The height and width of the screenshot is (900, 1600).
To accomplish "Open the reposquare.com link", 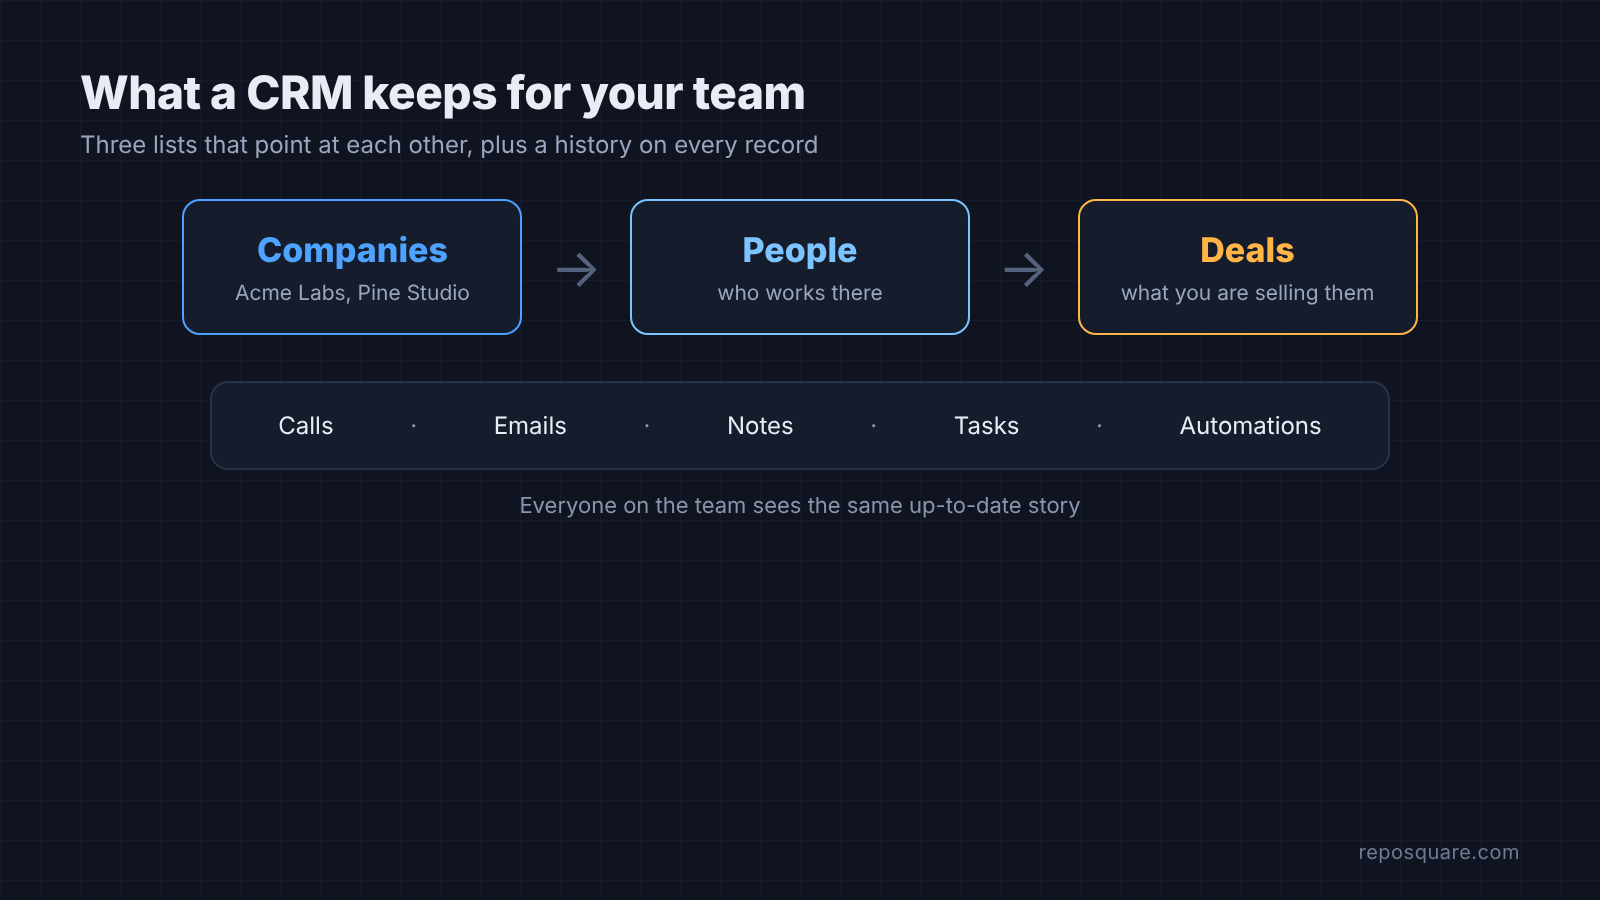I will point(1438,853).
